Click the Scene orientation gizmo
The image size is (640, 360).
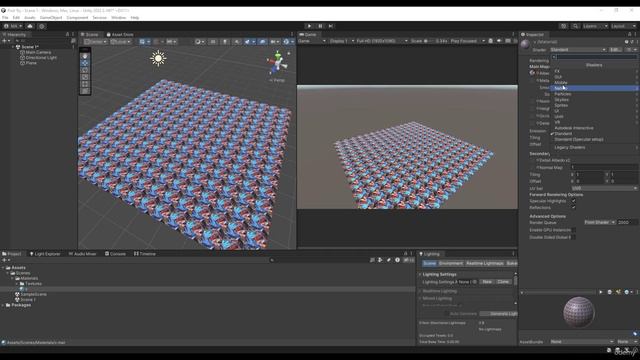[278, 63]
